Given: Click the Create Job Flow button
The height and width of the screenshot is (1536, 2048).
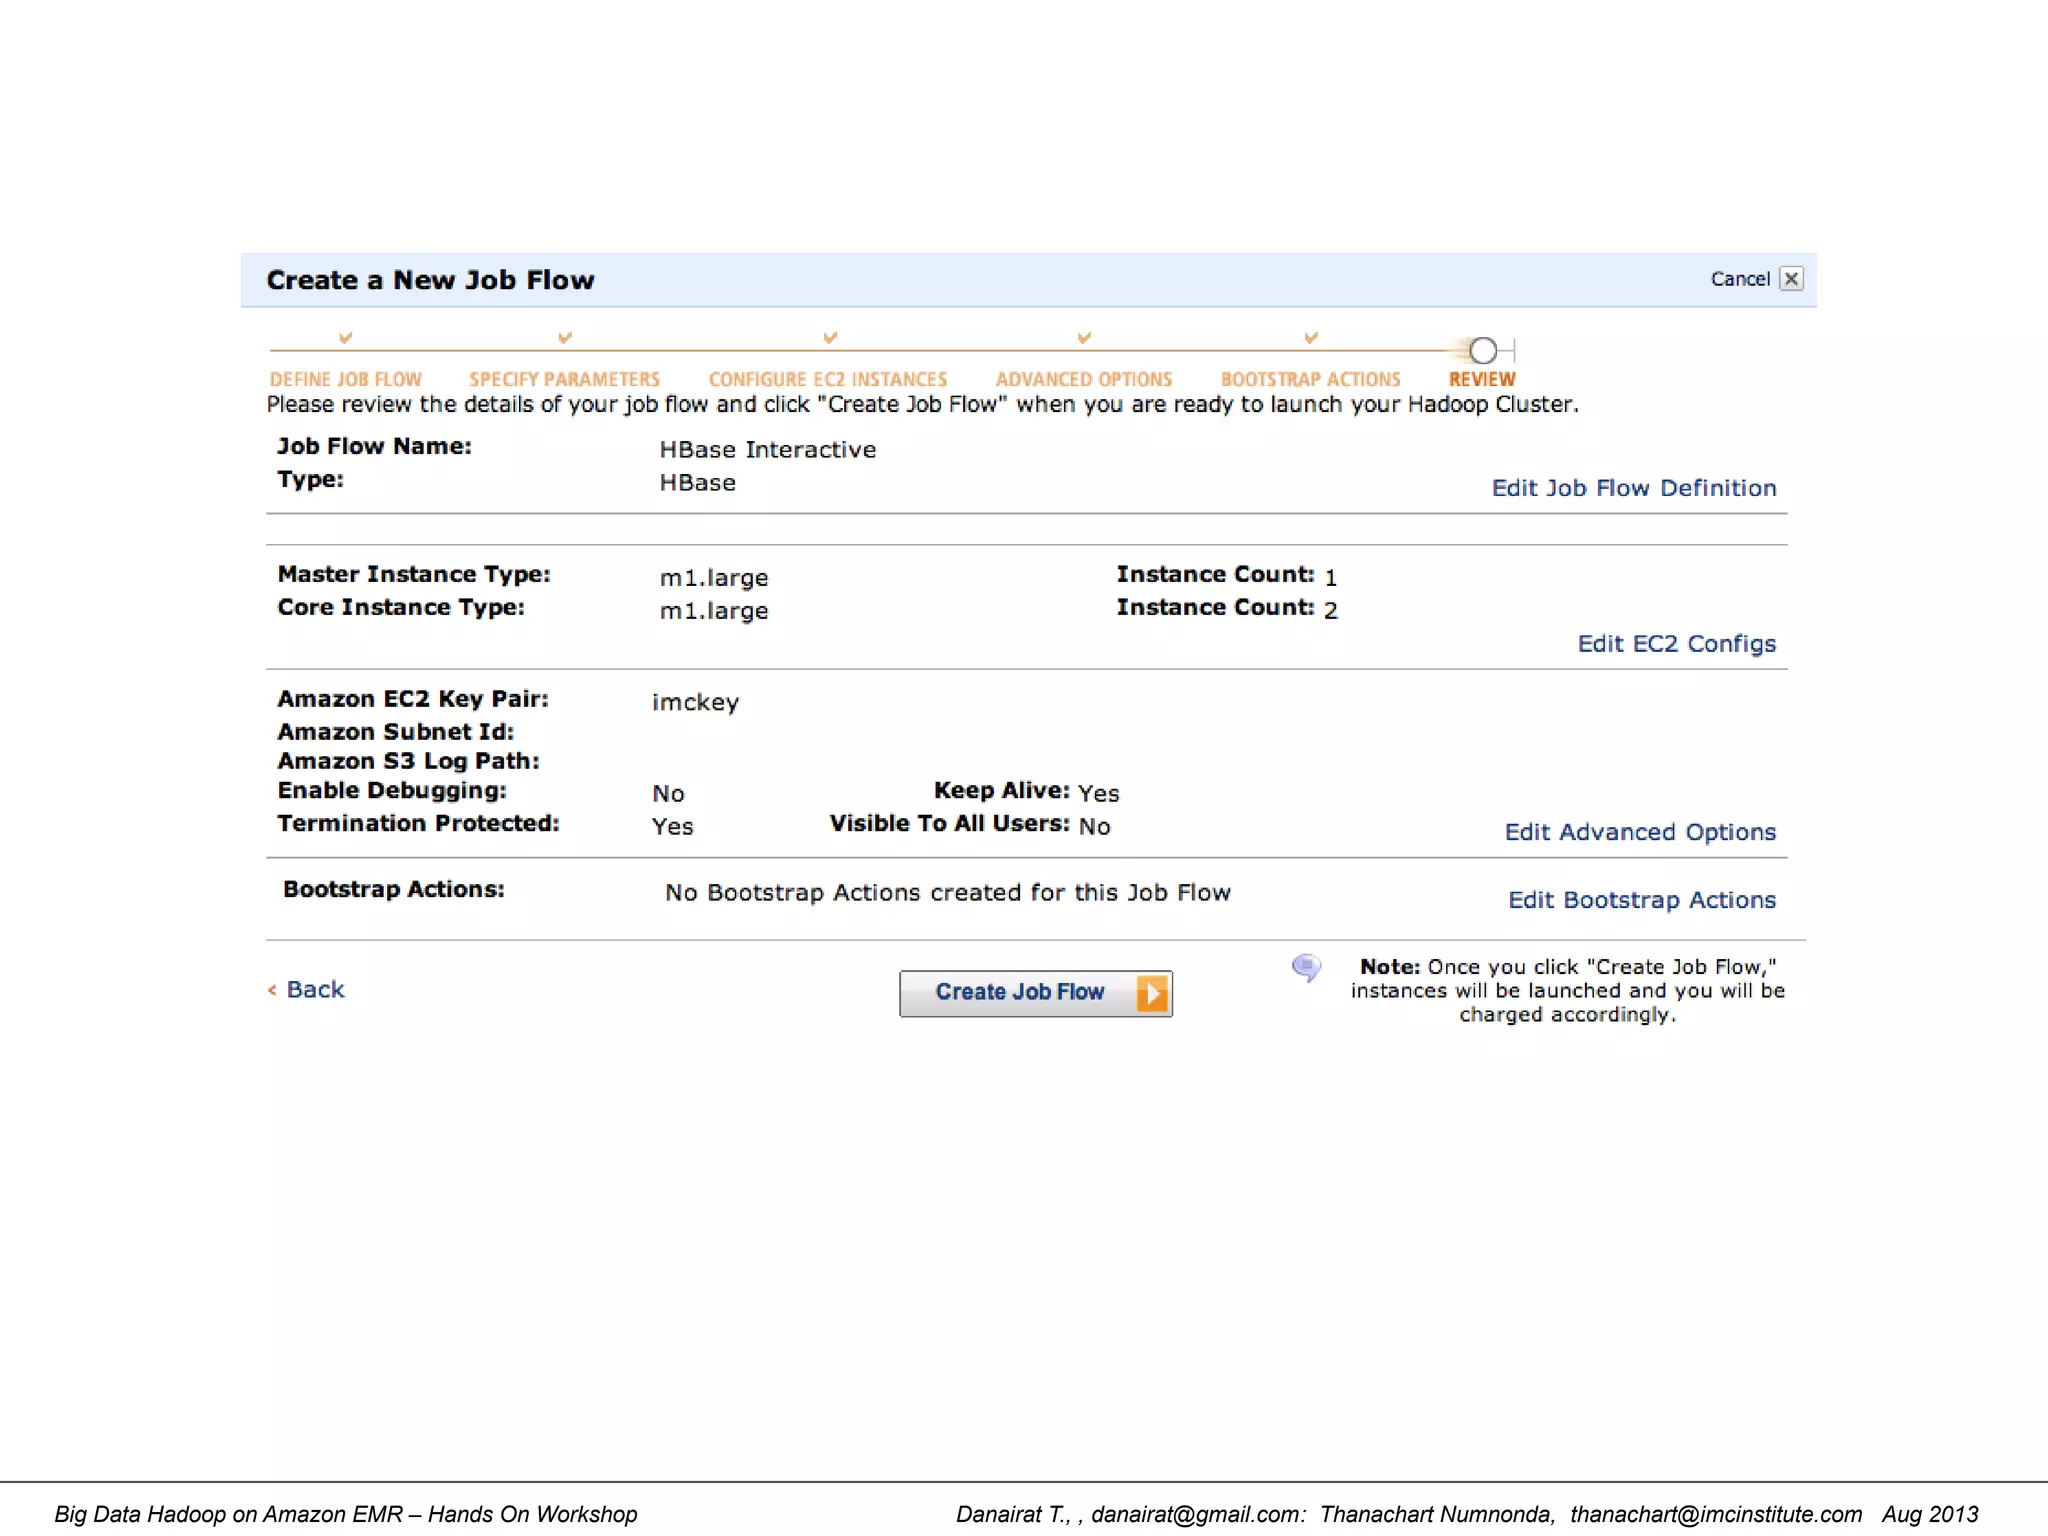Looking at the screenshot, I should coord(1036,993).
